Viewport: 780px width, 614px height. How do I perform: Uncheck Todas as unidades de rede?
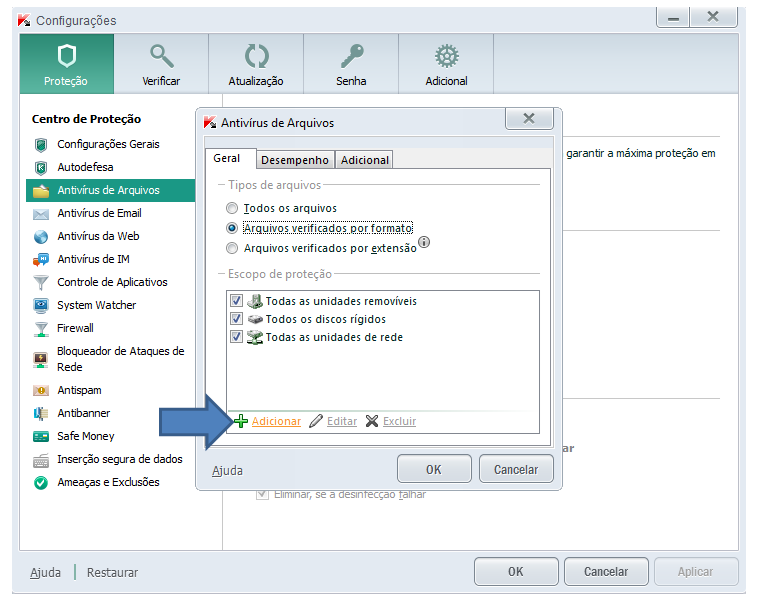(x=236, y=336)
